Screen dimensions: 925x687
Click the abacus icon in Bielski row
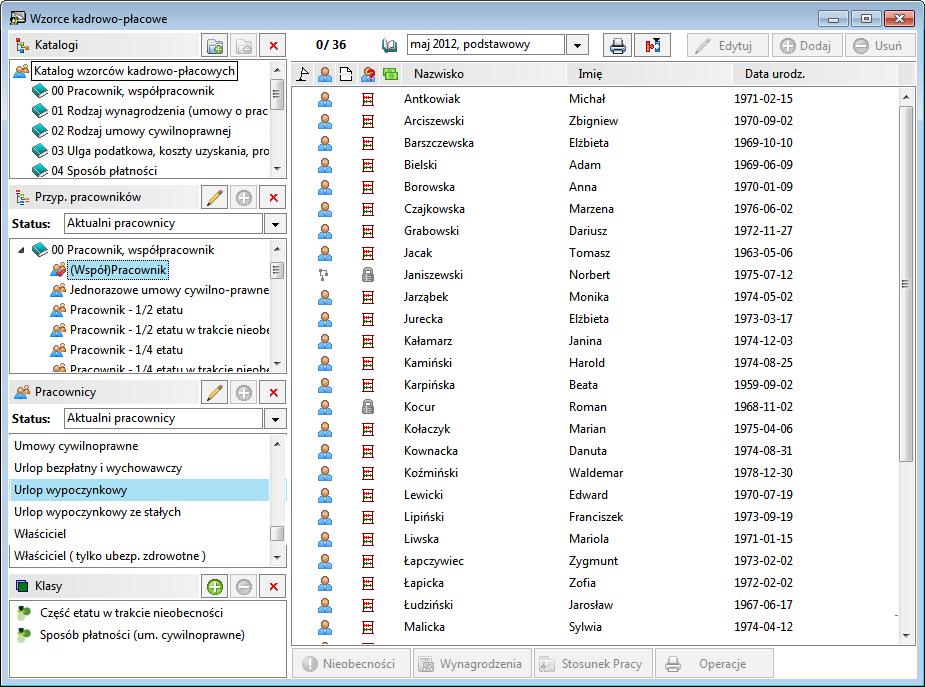point(368,165)
